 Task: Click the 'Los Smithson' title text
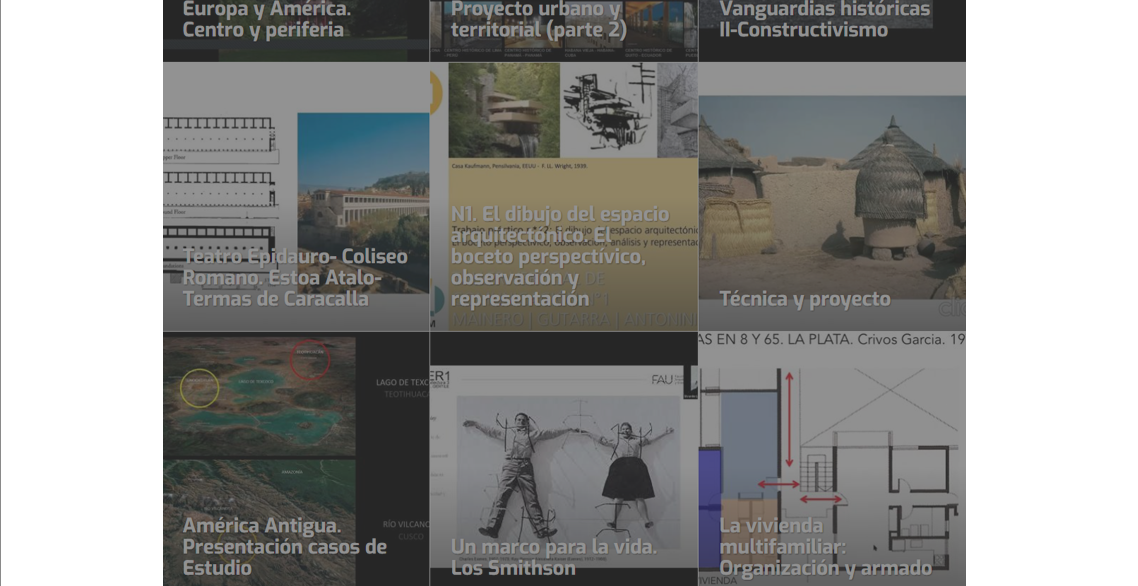[513, 568]
